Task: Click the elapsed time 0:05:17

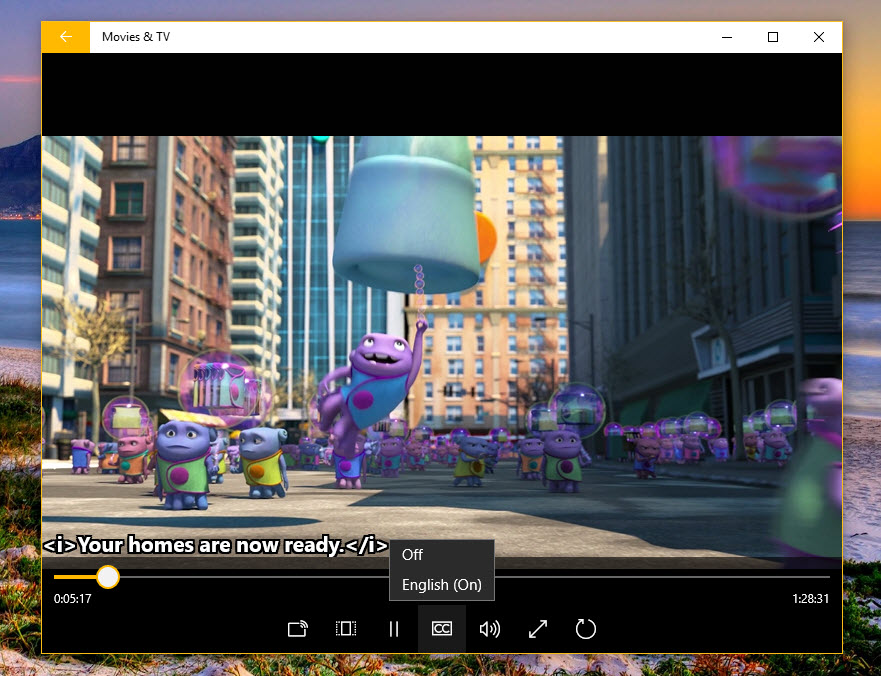Action: (x=72, y=599)
